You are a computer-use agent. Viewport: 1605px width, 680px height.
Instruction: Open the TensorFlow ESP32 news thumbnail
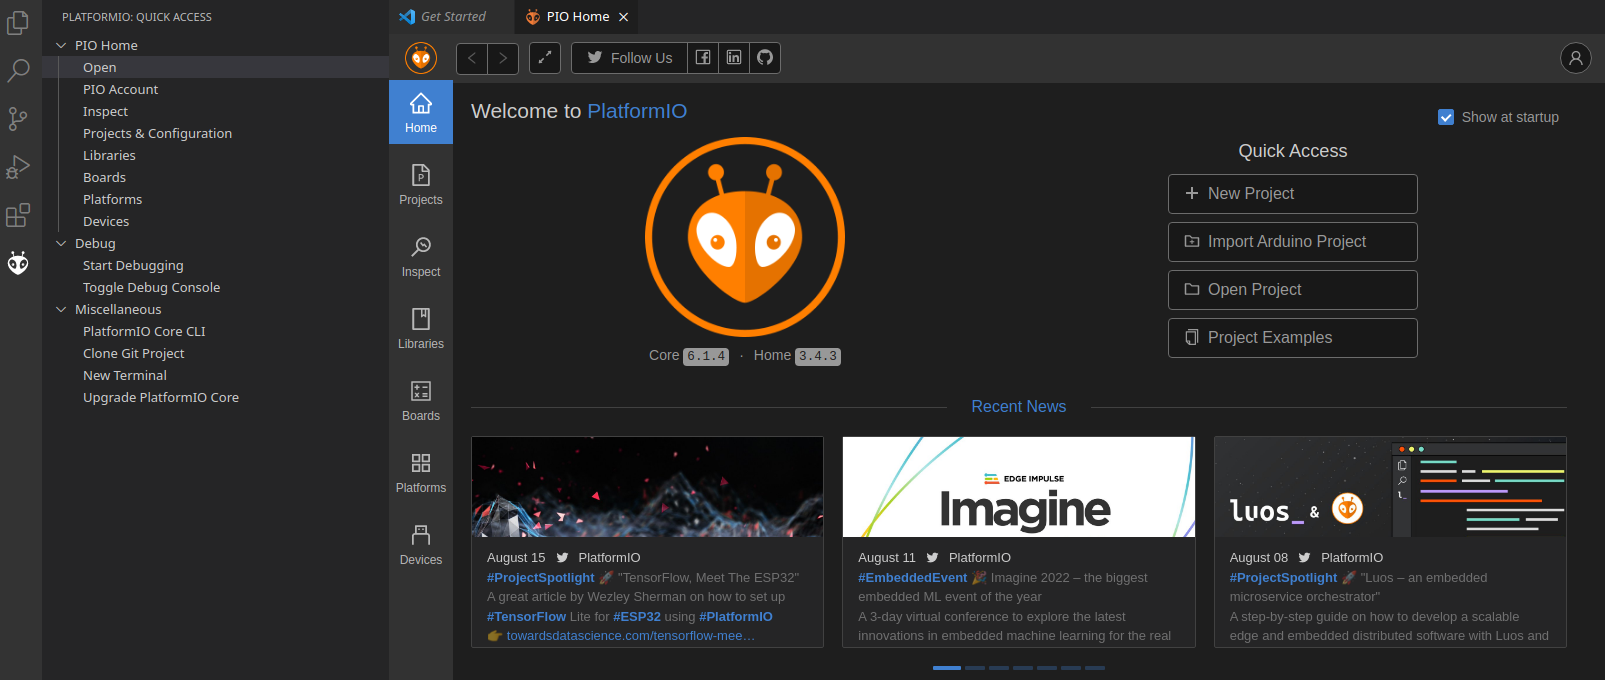point(647,487)
